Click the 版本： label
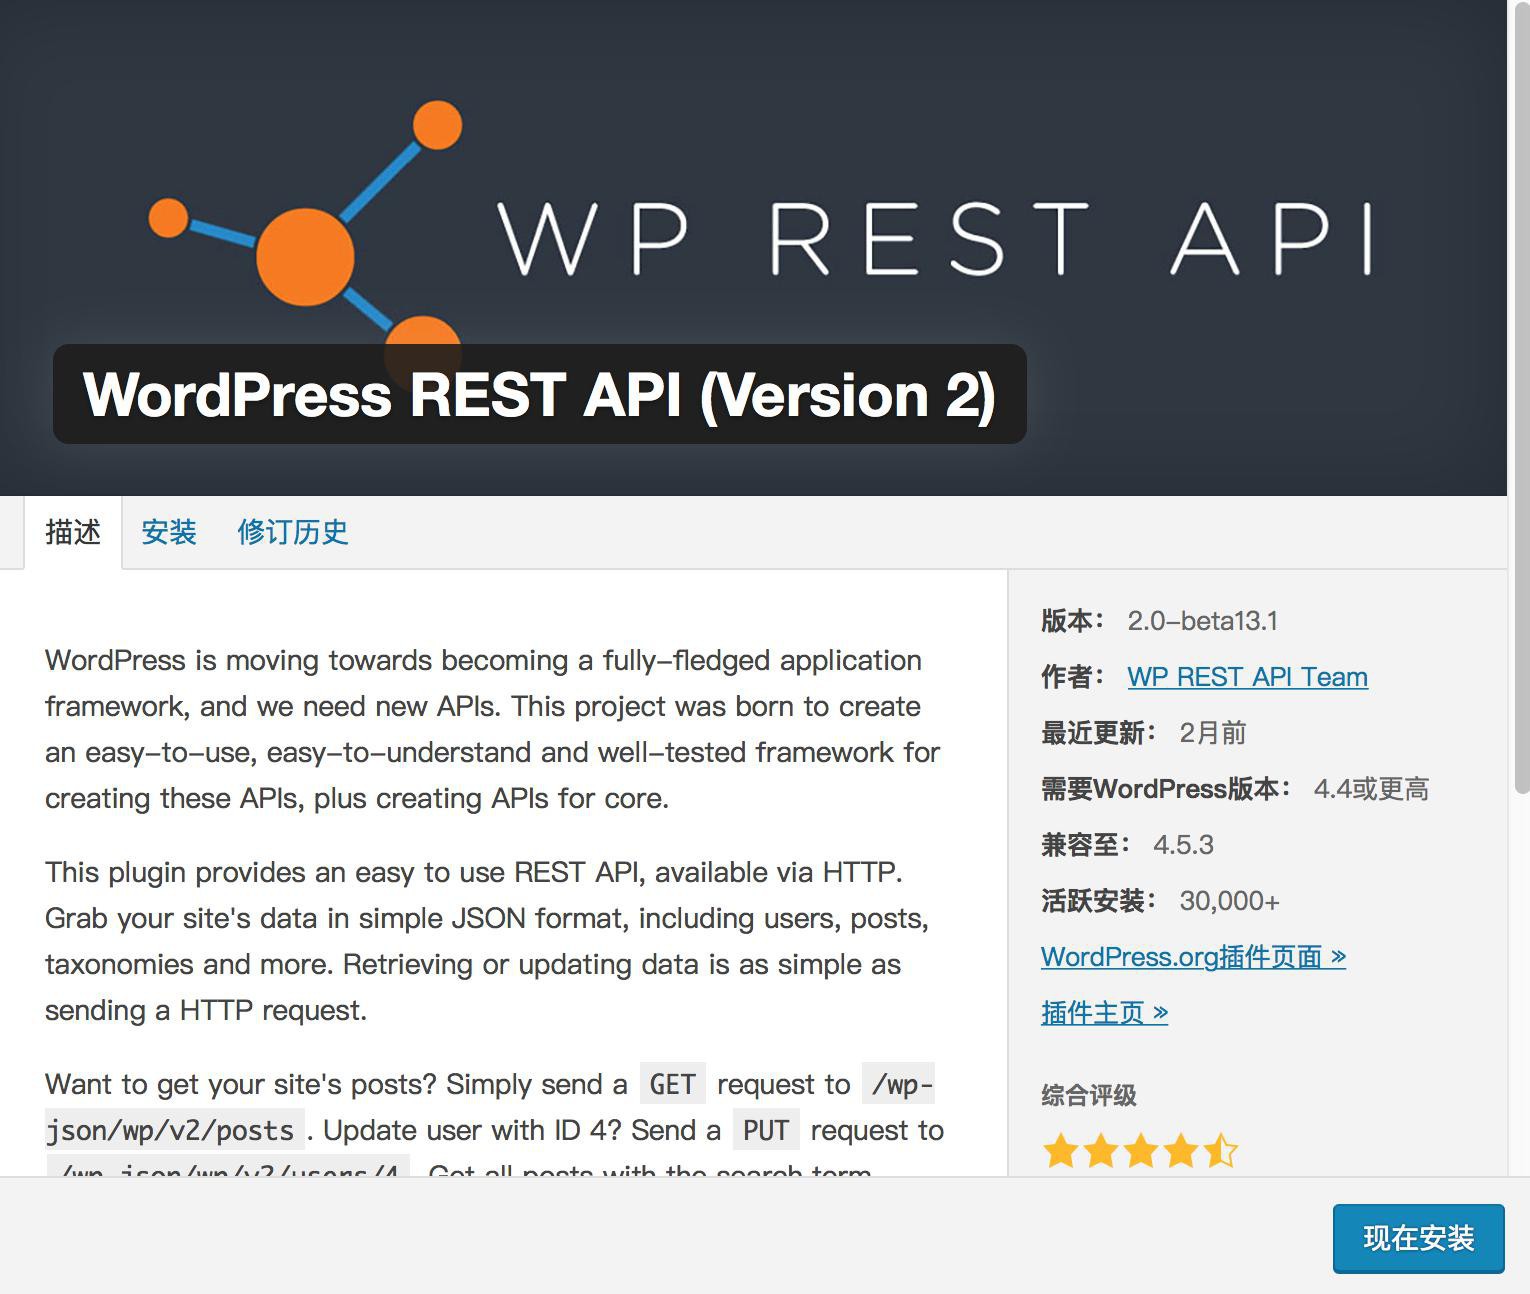1530x1294 pixels. coord(1073,621)
